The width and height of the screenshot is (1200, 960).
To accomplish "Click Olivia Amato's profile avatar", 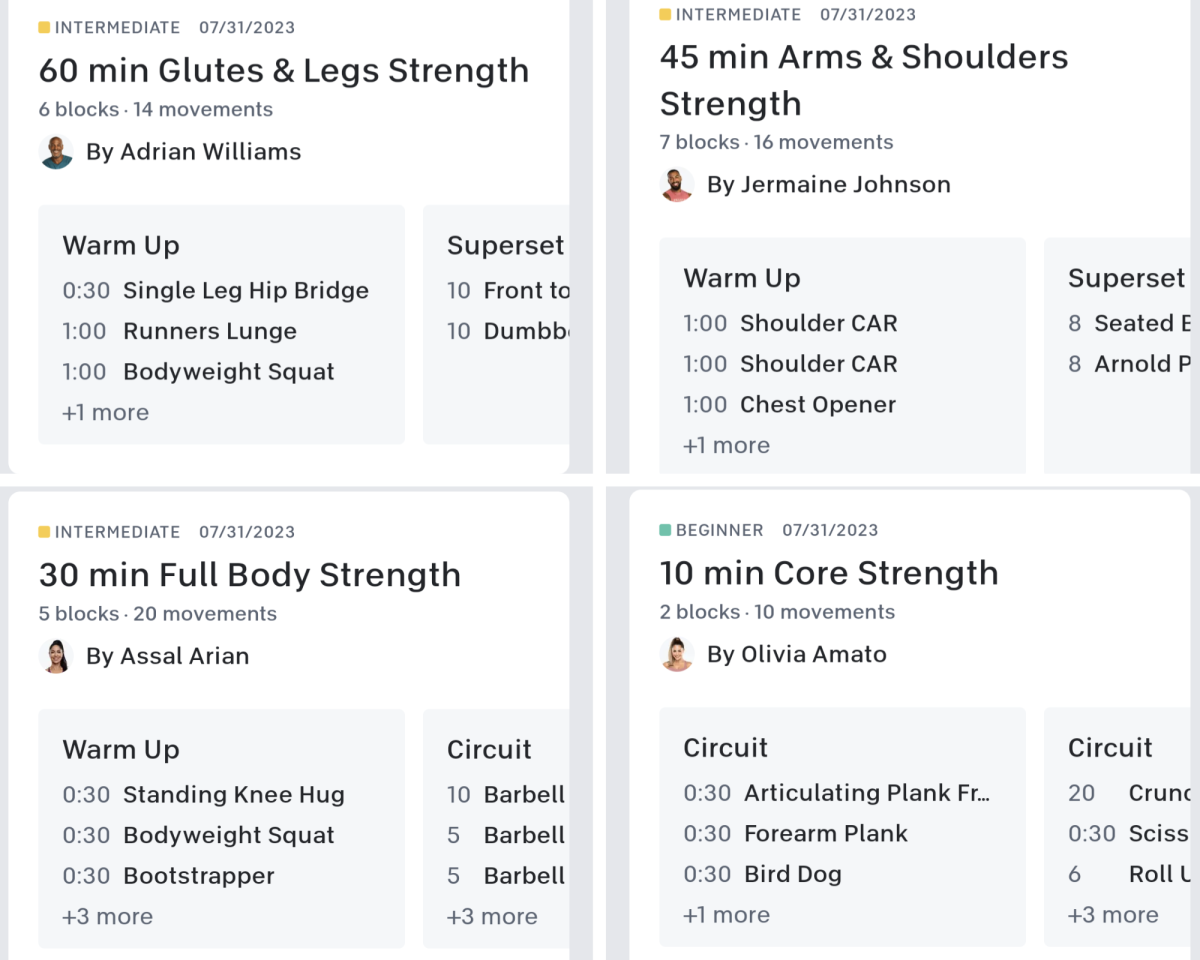I will (x=677, y=654).
